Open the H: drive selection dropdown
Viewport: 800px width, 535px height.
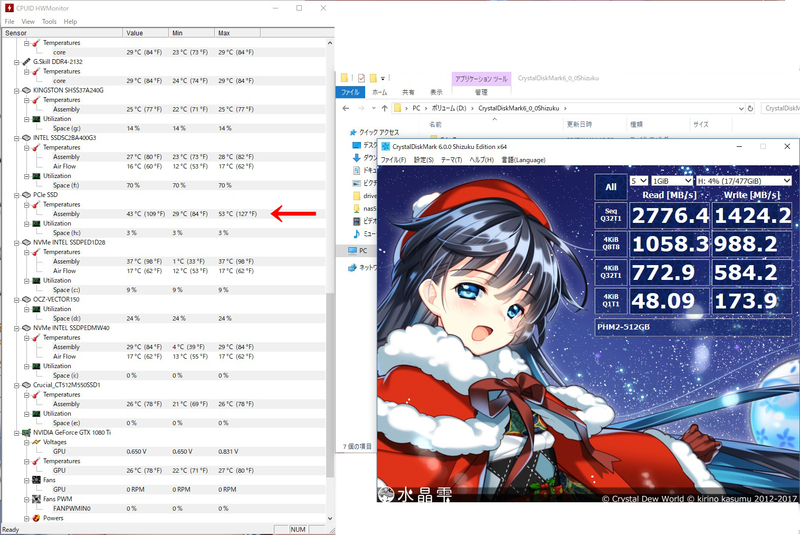coord(744,181)
